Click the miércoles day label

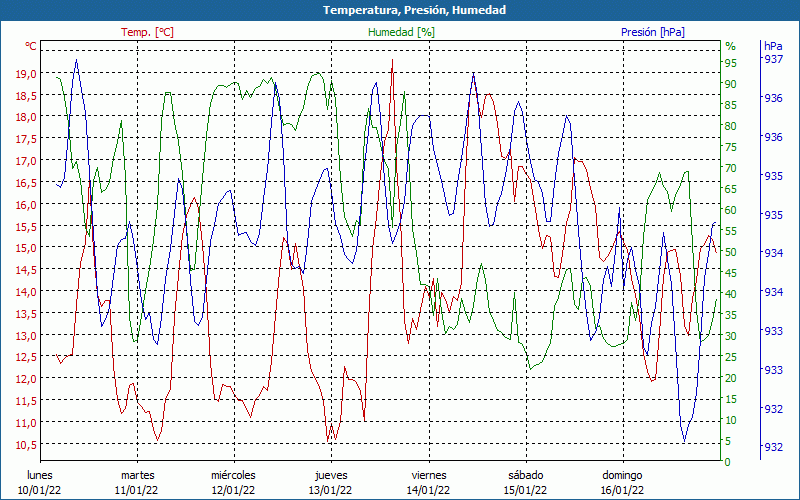(233, 475)
